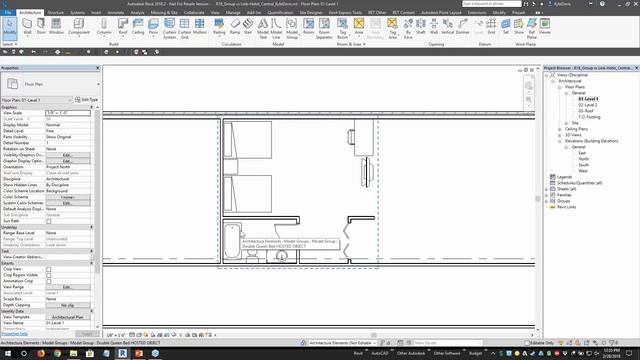Viewport: 640px width, 360px height.
Task: Choose the Component tool
Action: (x=79, y=27)
